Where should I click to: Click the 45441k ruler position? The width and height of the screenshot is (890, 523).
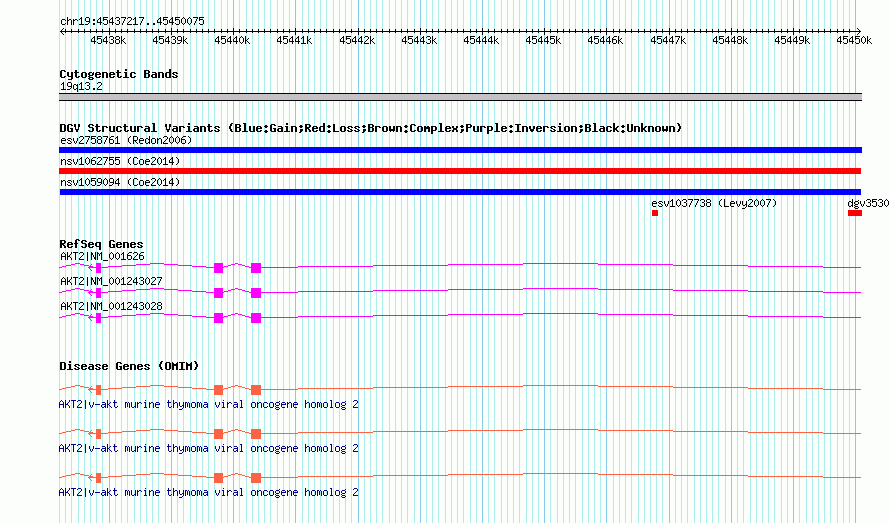(x=294, y=40)
